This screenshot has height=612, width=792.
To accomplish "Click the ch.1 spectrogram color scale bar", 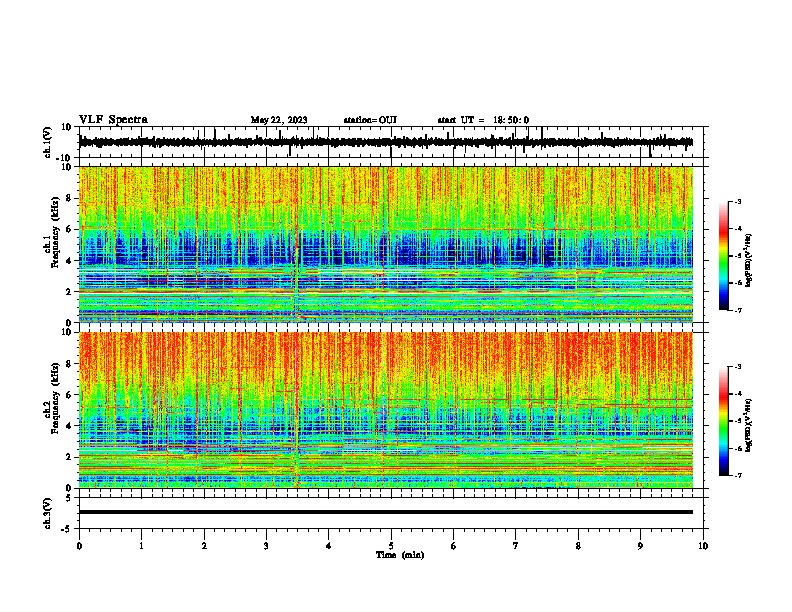I will (x=724, y=256).
